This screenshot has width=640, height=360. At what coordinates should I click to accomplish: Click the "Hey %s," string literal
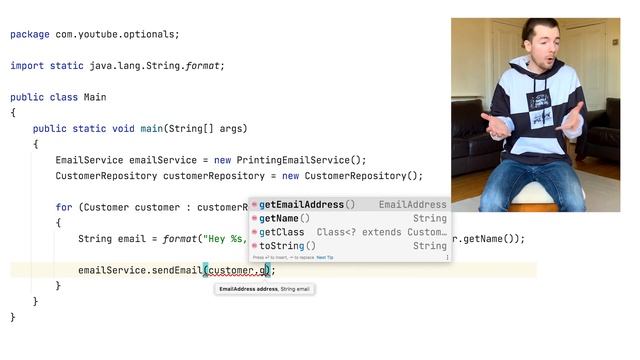[225, 239]
